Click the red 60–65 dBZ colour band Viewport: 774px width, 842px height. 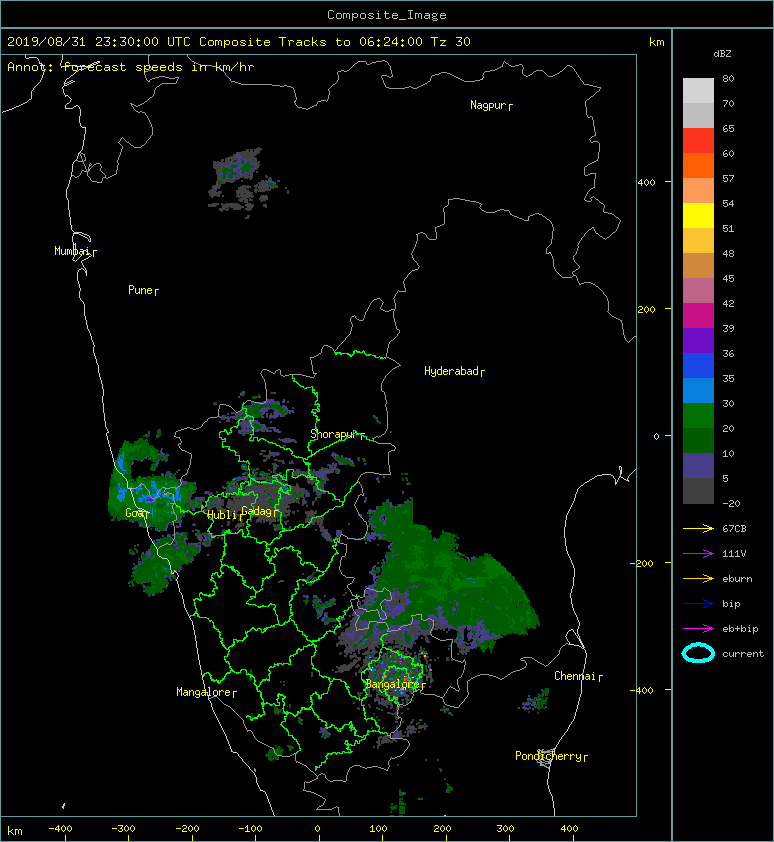pyautogui.click(x=698, y=140)
